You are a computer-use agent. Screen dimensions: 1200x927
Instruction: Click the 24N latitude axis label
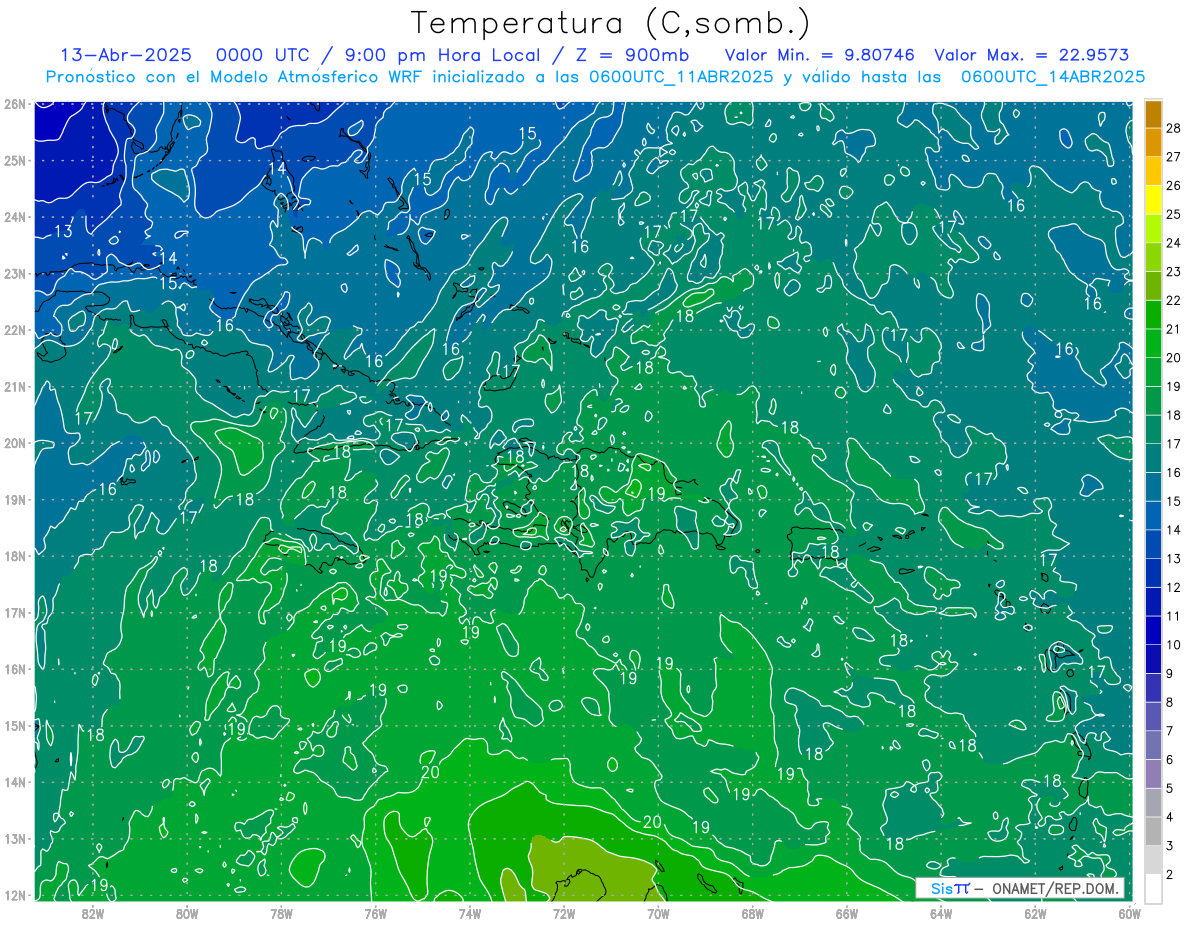[x=14, y=217]
